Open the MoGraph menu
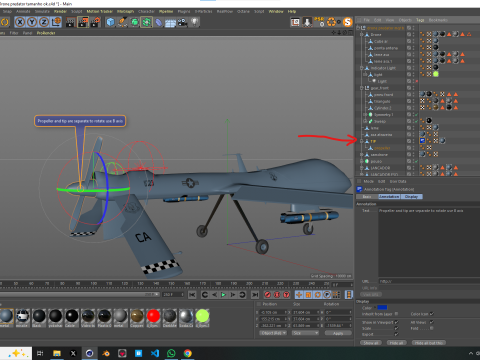 (125, 11)
